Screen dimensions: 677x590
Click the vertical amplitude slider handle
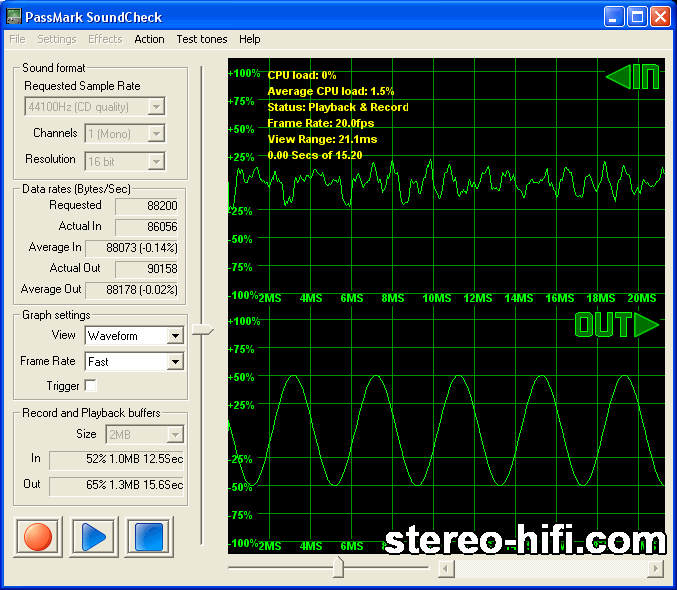203,331
